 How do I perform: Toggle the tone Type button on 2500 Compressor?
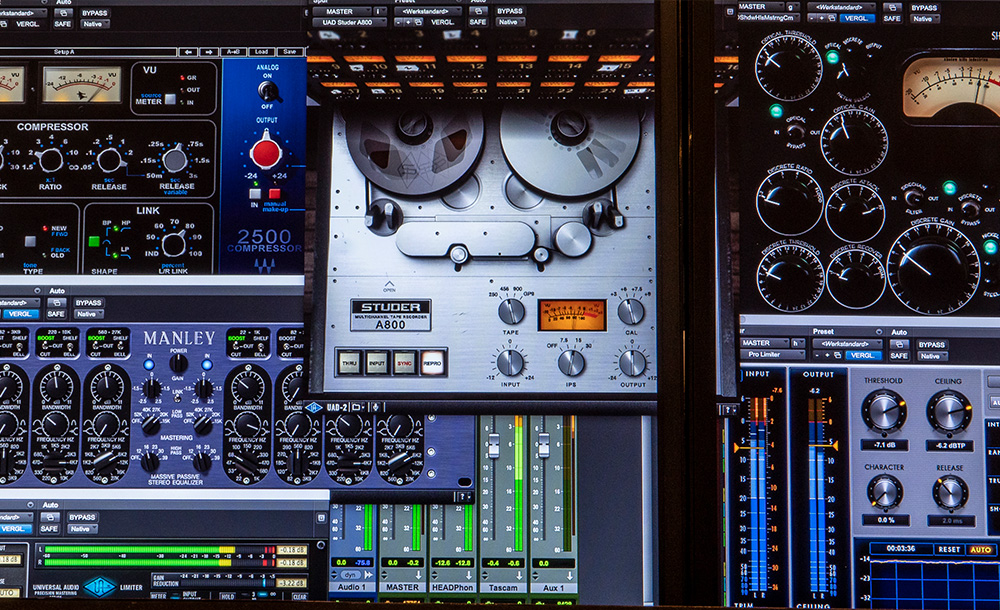pyautogui.click(x=30, y=241)
